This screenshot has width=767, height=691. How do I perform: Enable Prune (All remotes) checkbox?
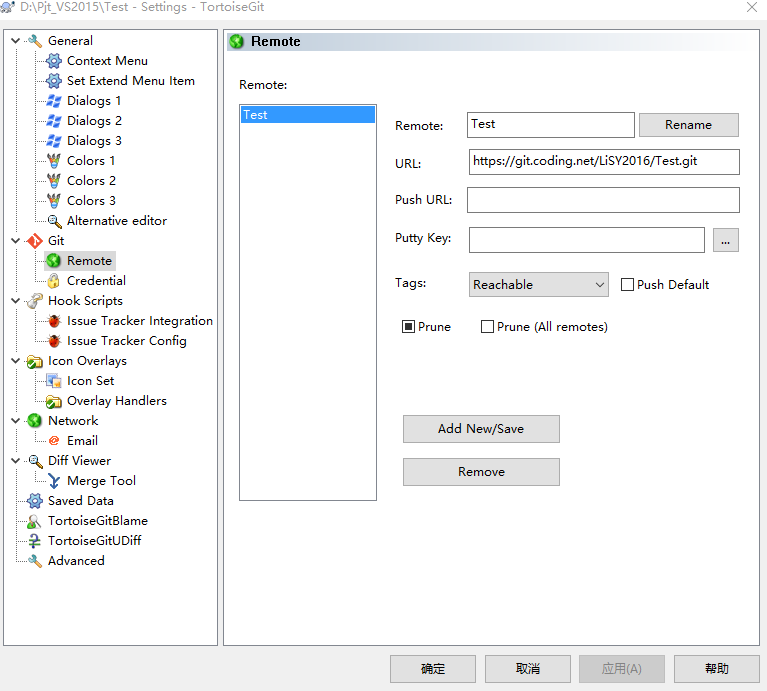[488, 327]
